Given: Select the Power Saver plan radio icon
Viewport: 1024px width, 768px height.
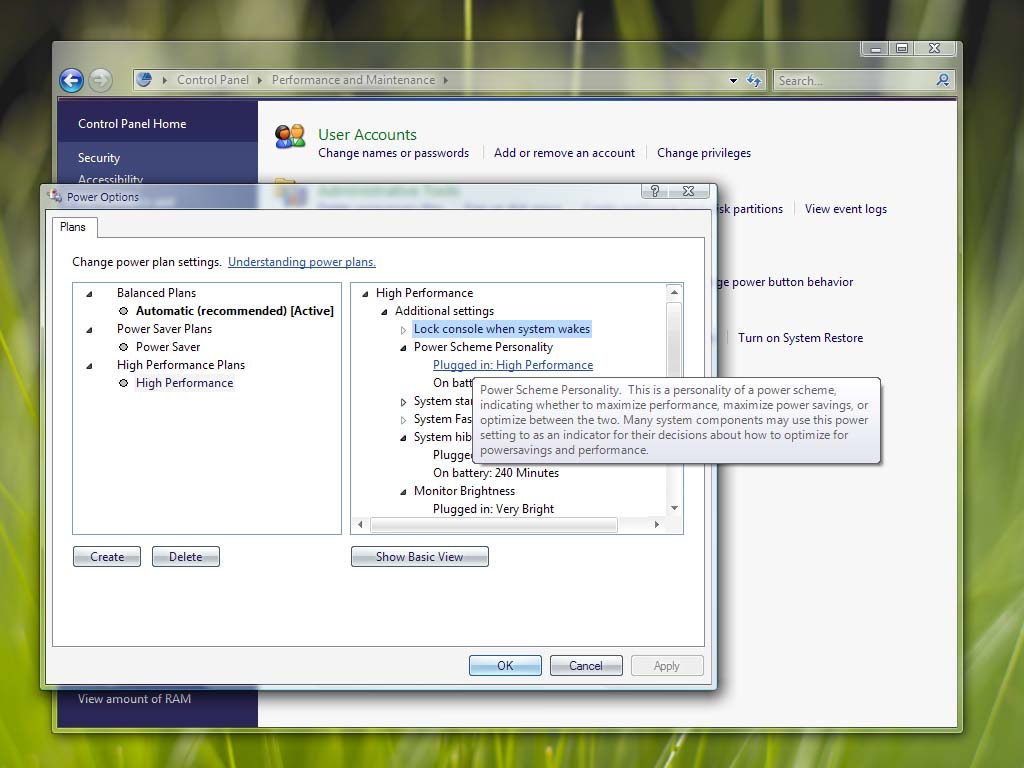Looking at the screenshot, I should pos(123,347).
